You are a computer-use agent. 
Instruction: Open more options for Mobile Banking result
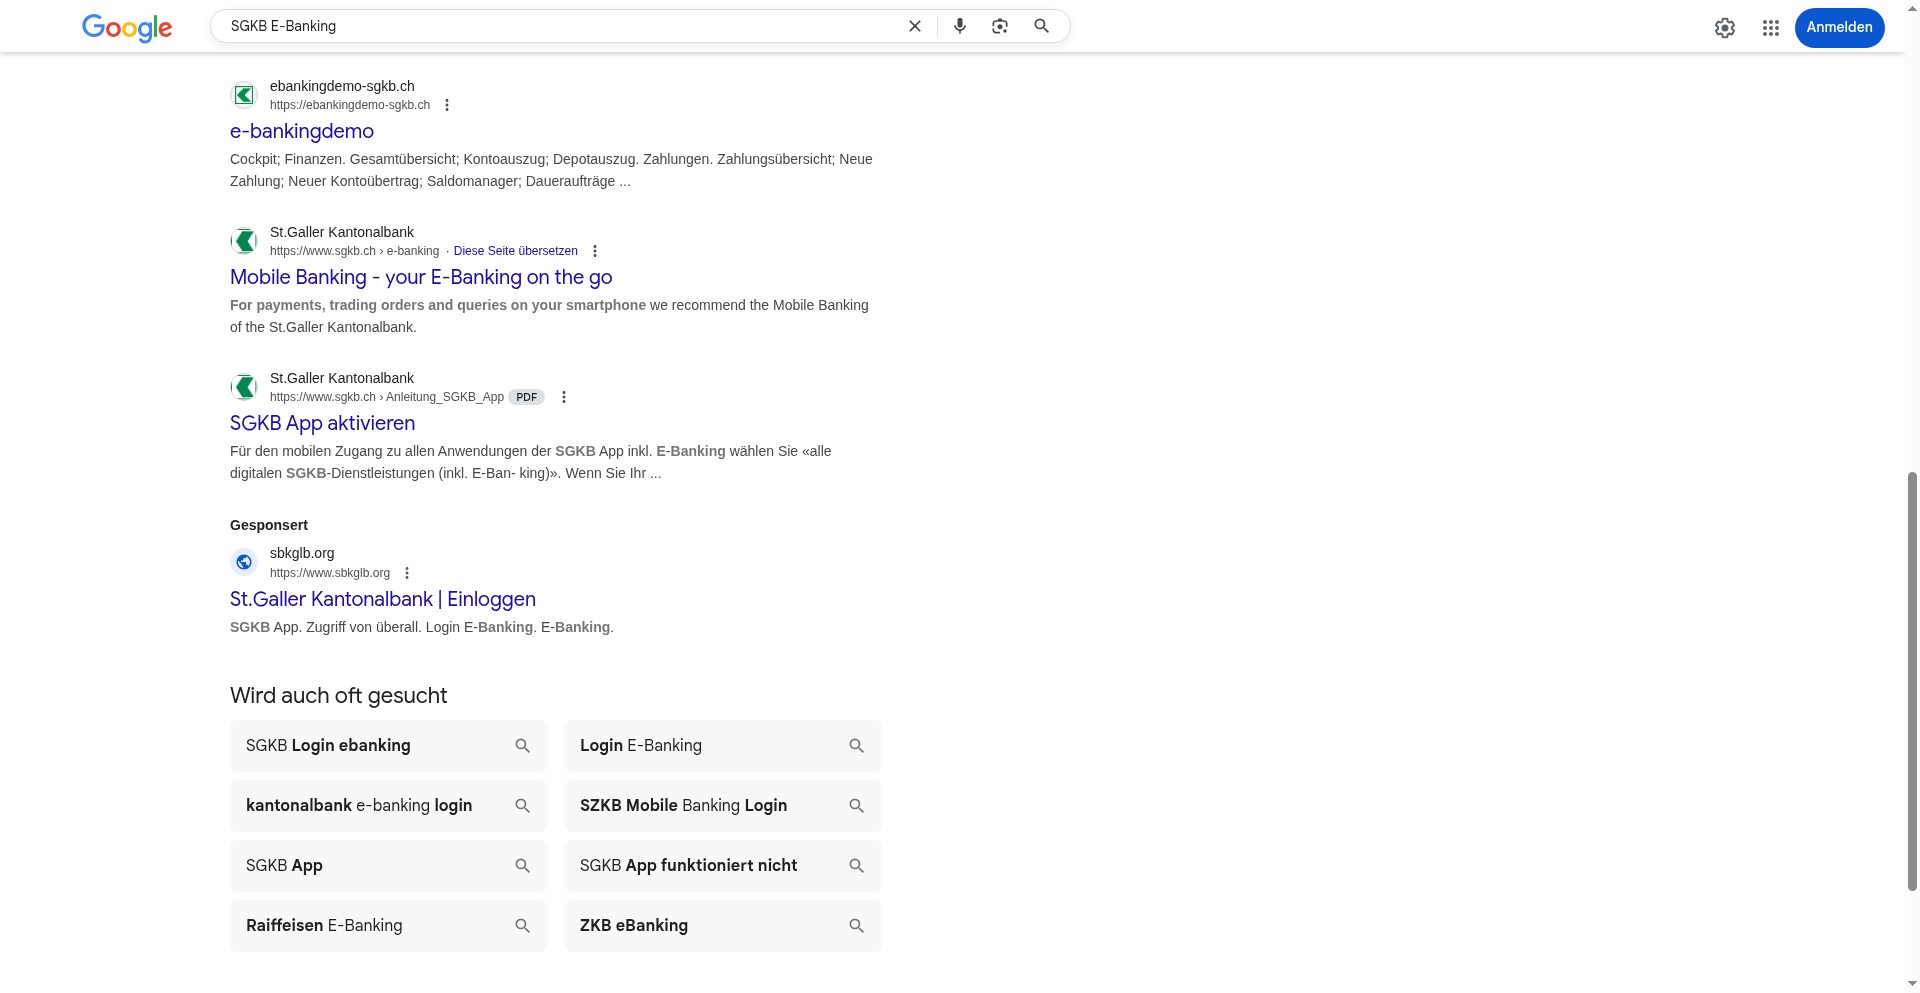[595, 251]
